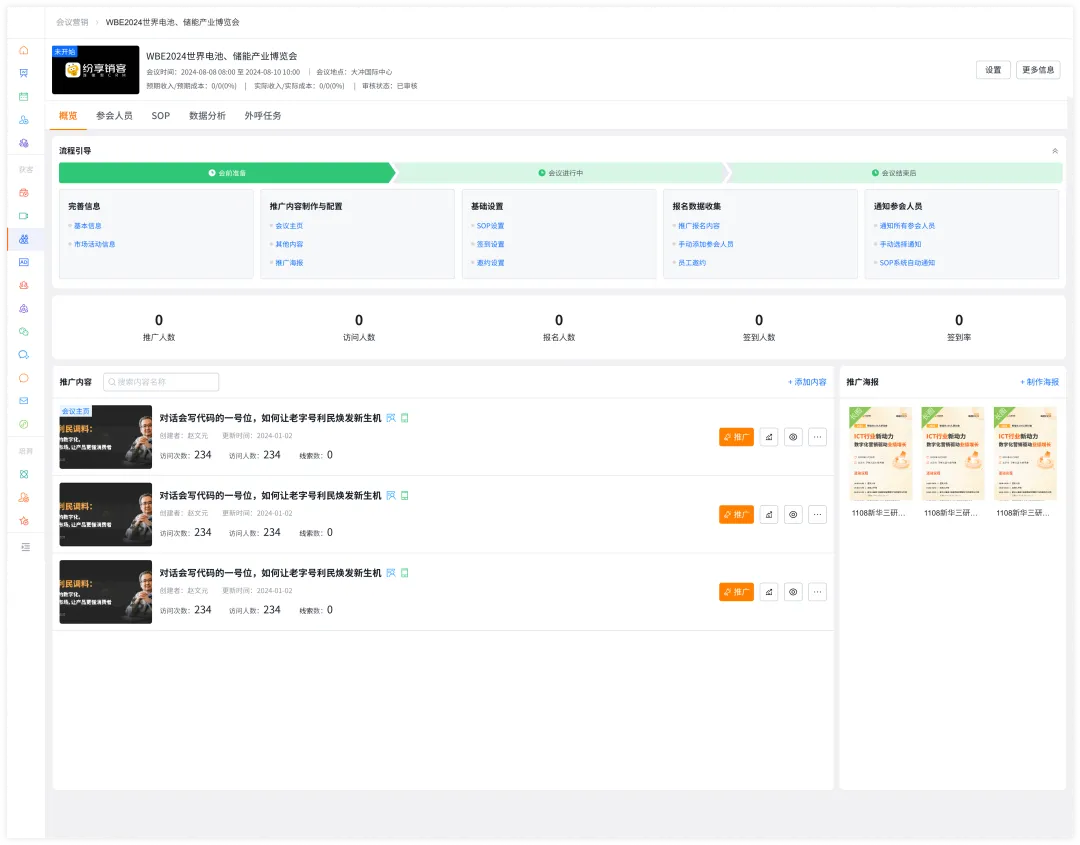1080x845 pixels.
Task: Click the 纷享销客 event cover image
Action: [x=96, y=70]
